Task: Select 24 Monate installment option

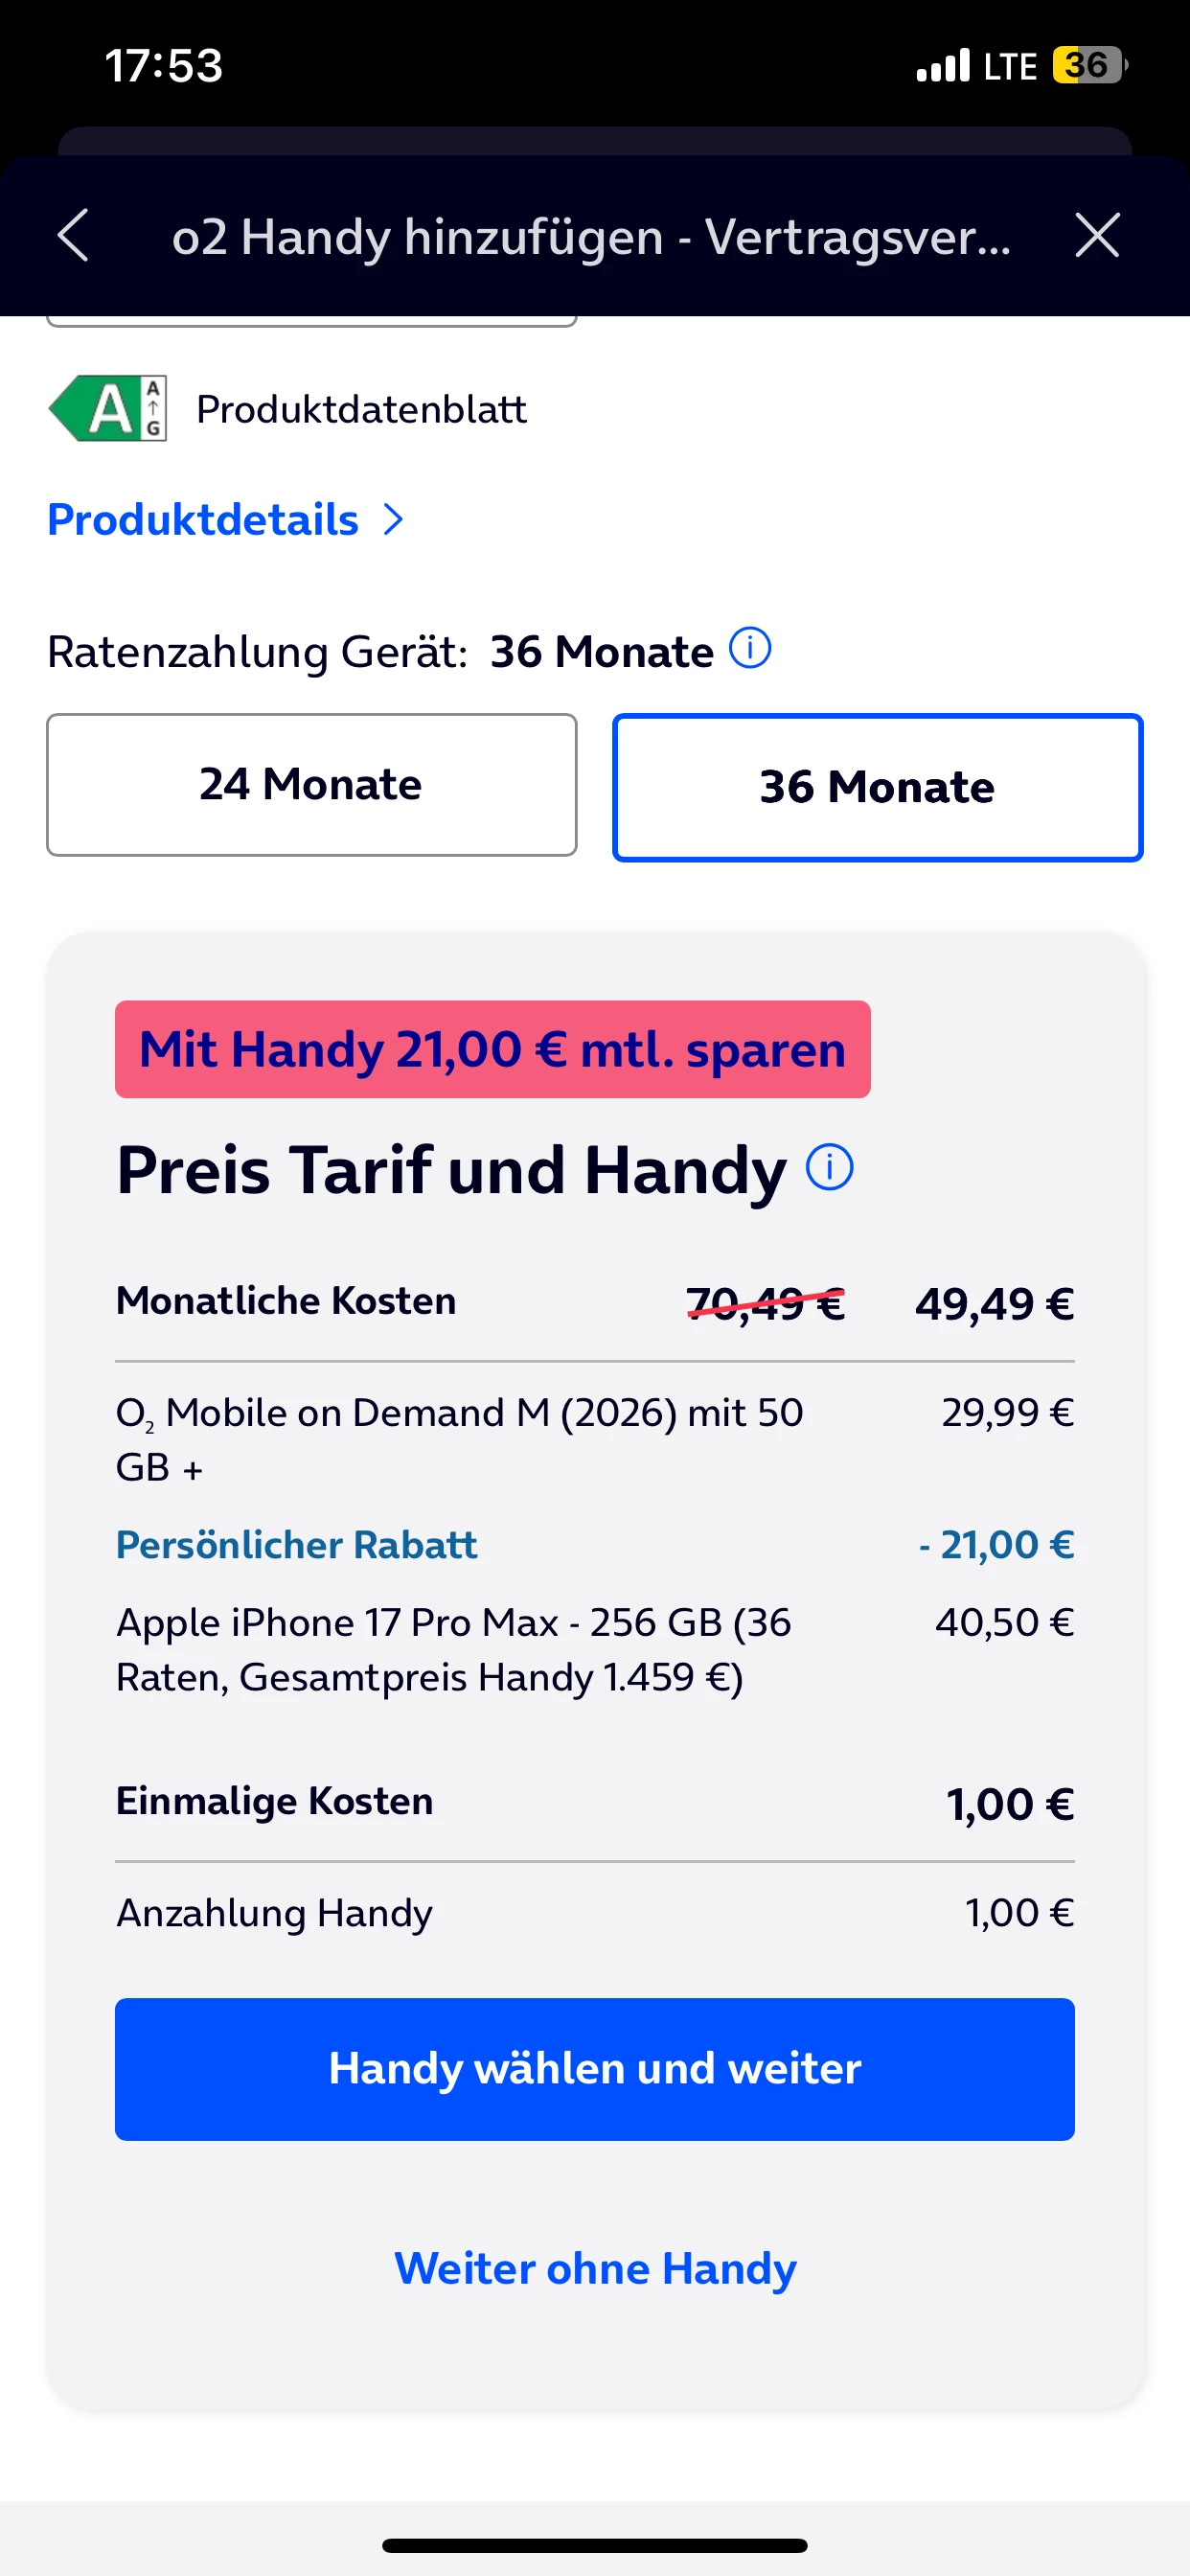Action: 312,785
